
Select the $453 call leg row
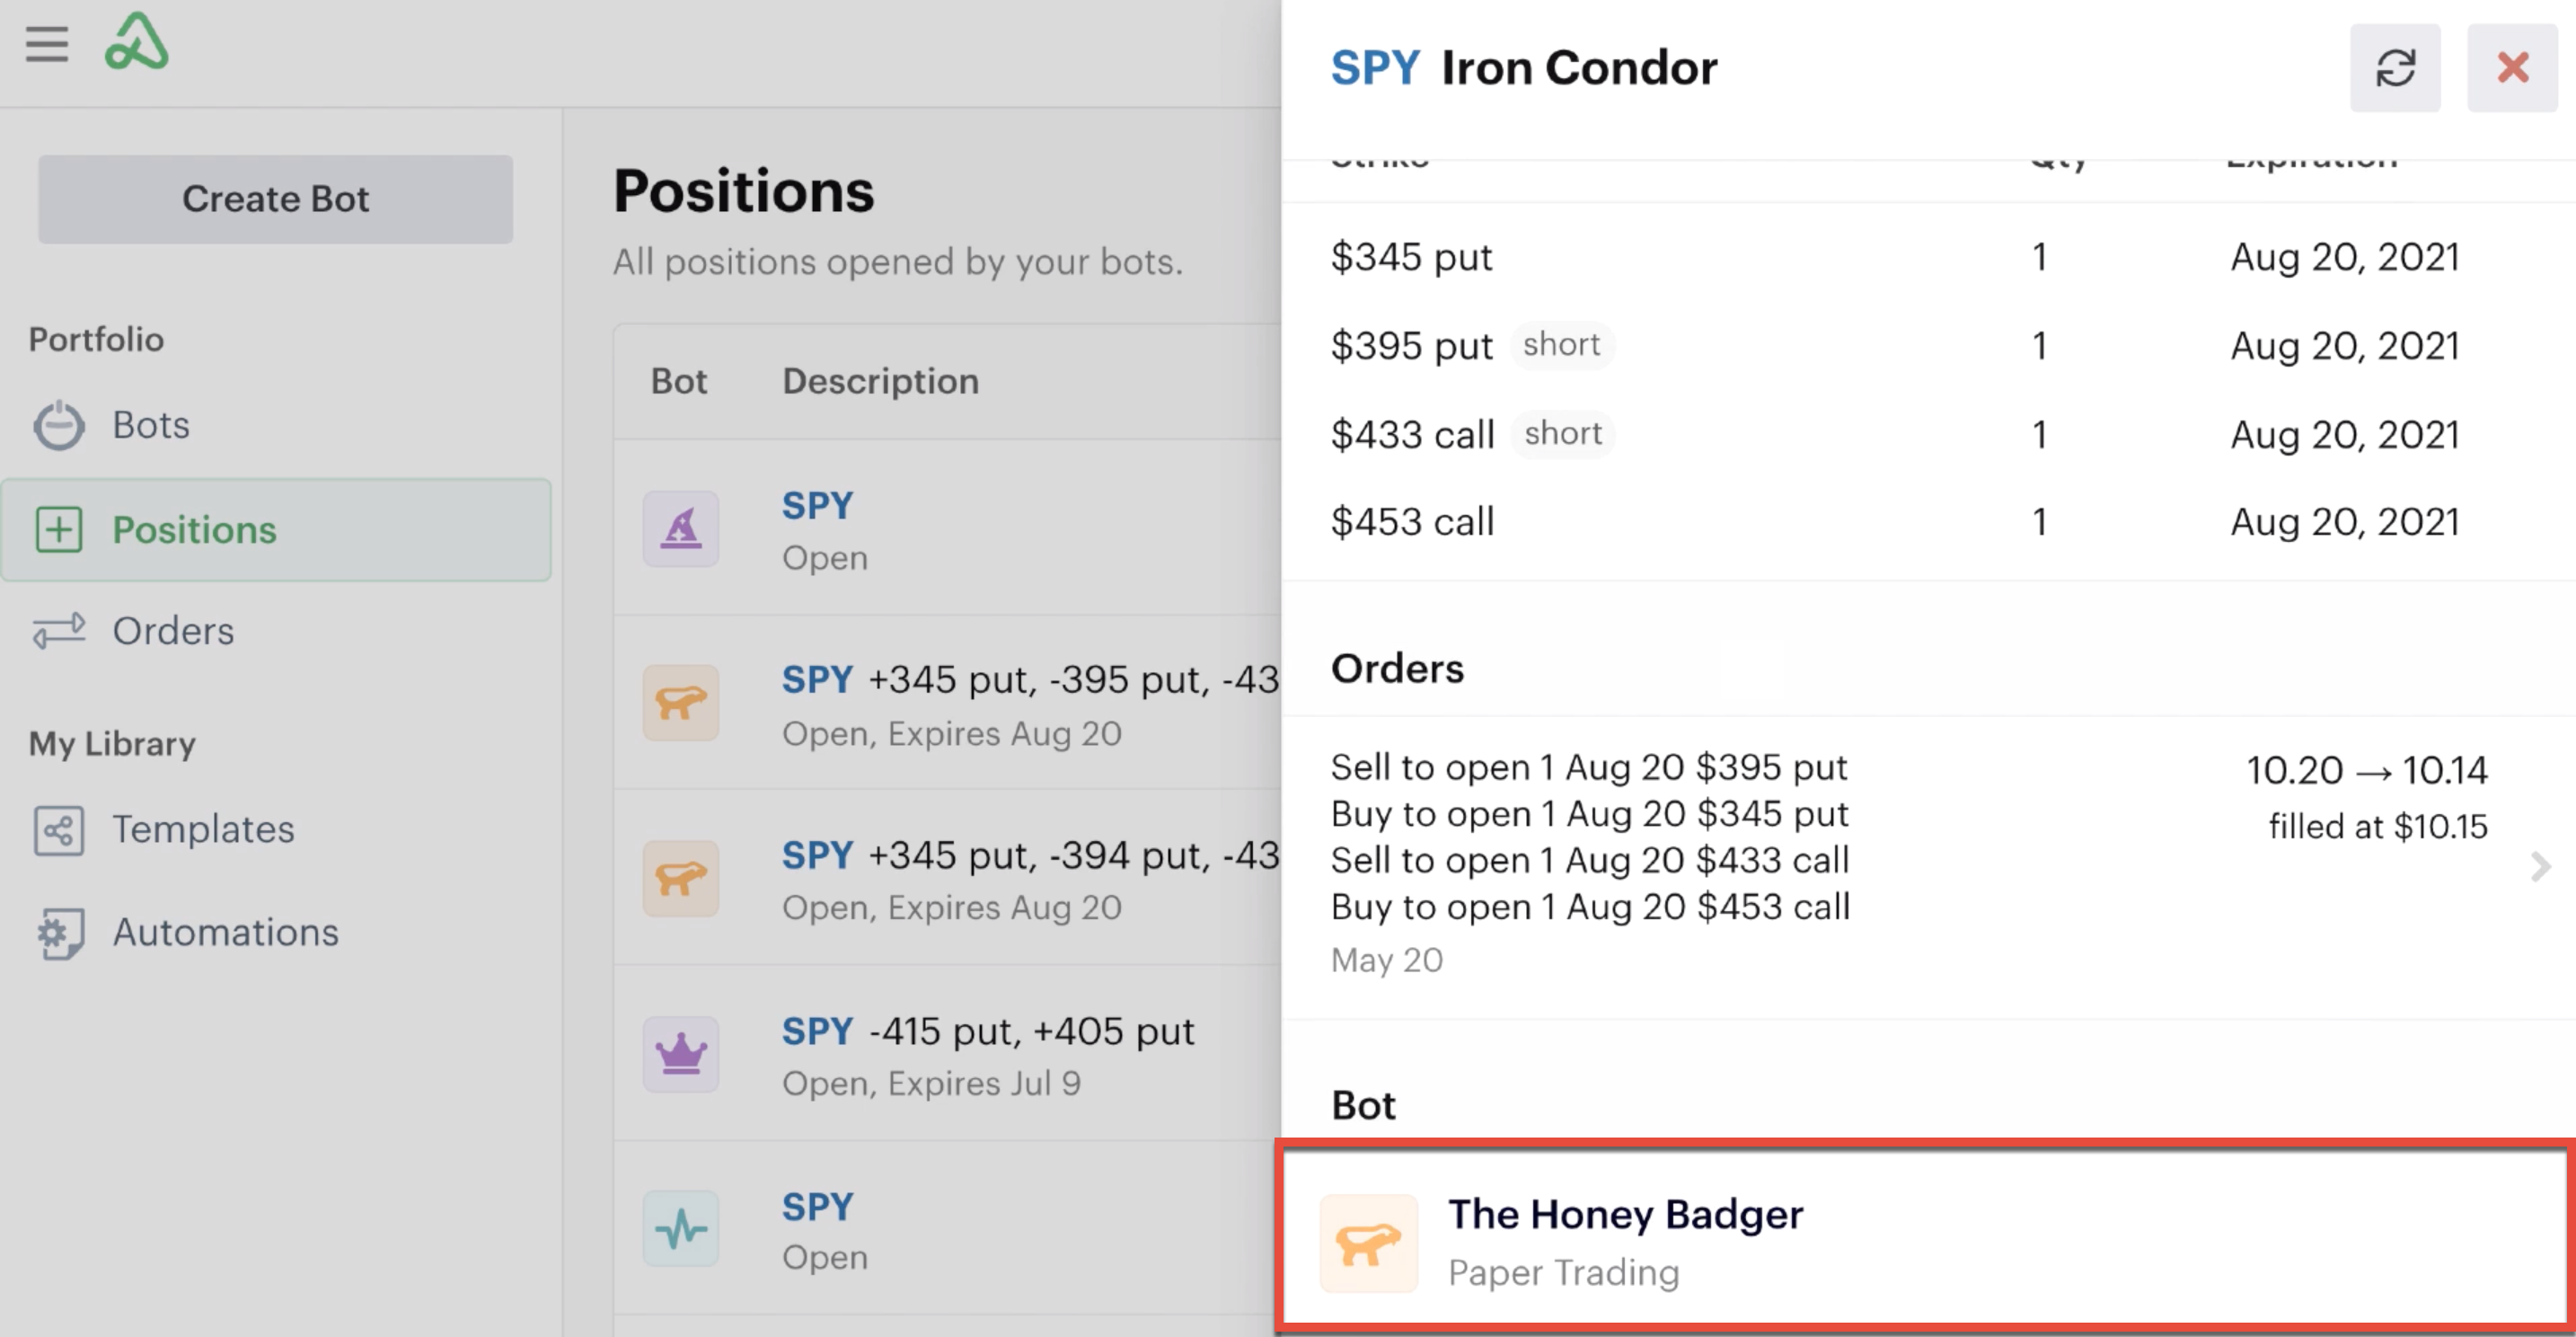coord(1928,522)
